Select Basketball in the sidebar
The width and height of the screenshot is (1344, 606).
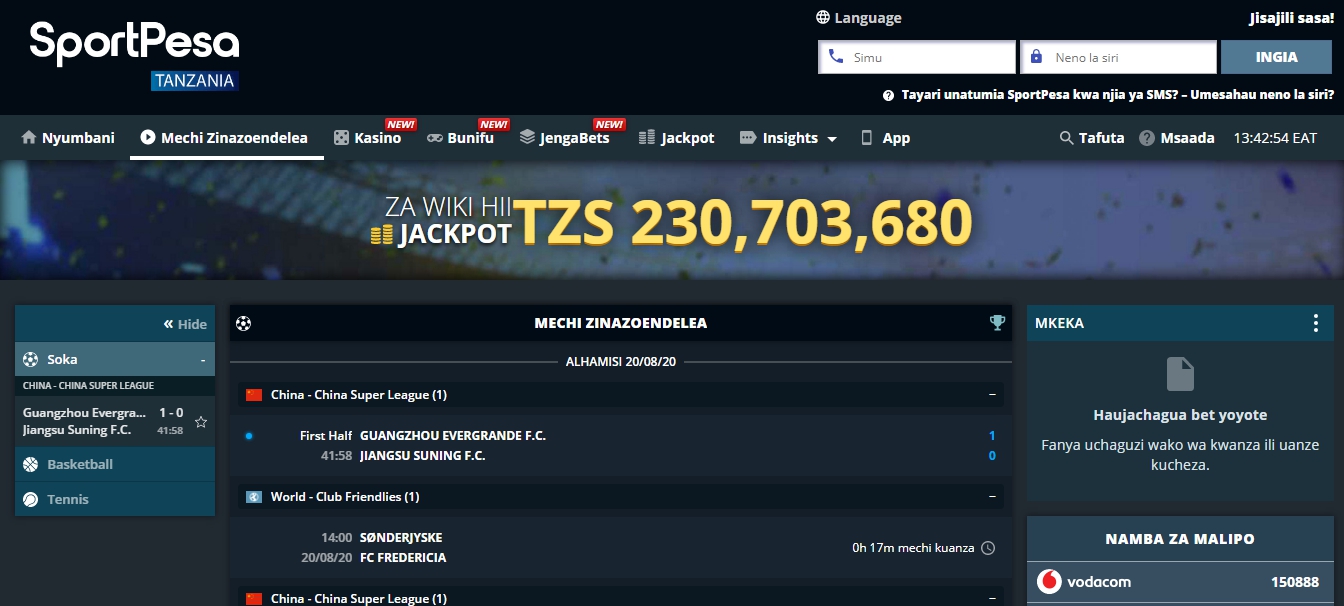tap(115, 464)
